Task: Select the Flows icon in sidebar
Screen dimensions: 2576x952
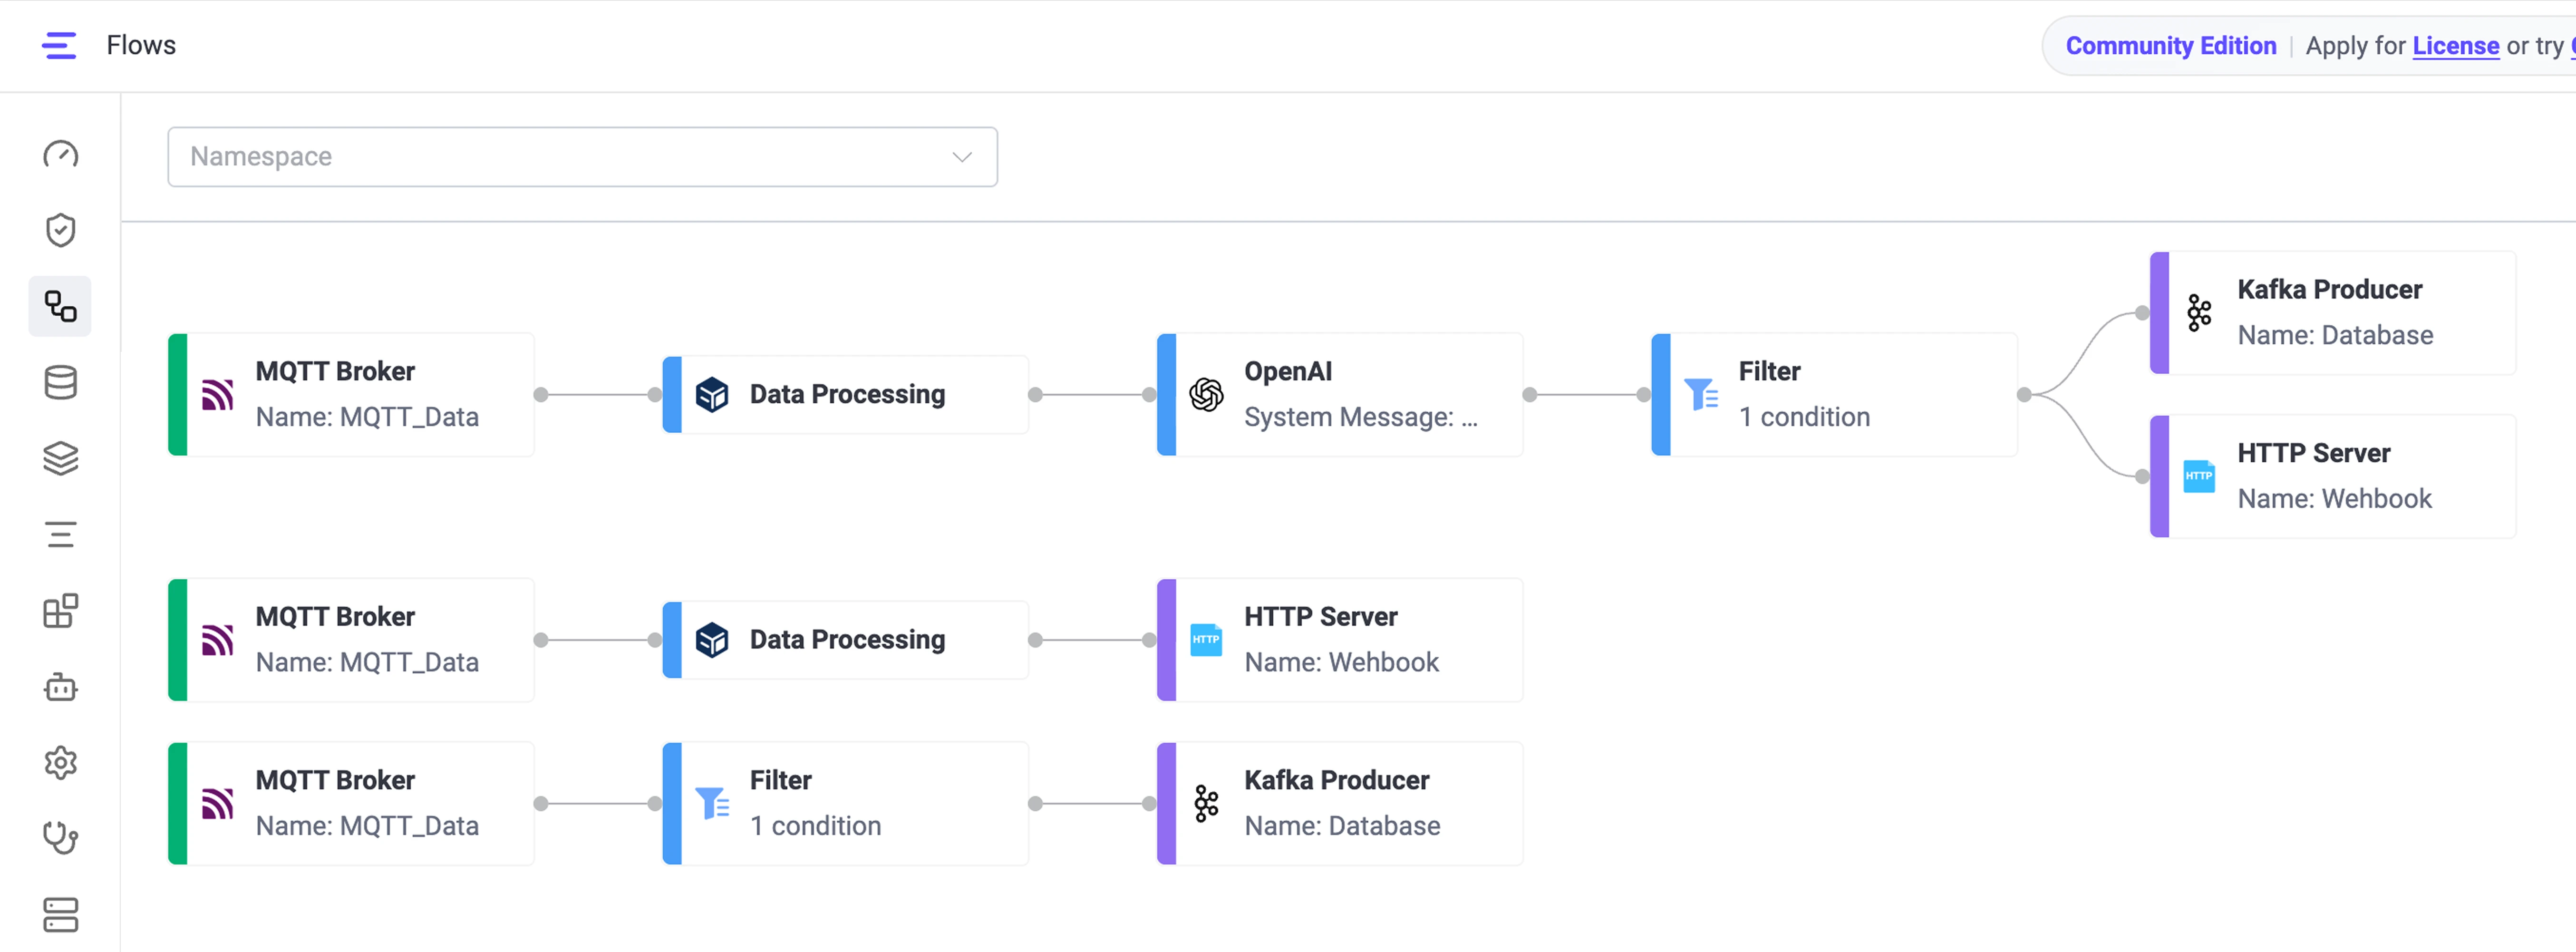Action: pyautogui.click(x=60, y=306)
